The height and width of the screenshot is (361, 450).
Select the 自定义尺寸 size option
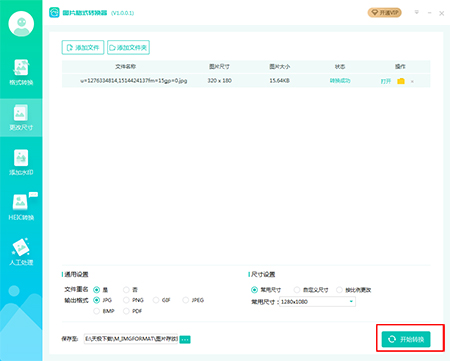coord(297,290)
